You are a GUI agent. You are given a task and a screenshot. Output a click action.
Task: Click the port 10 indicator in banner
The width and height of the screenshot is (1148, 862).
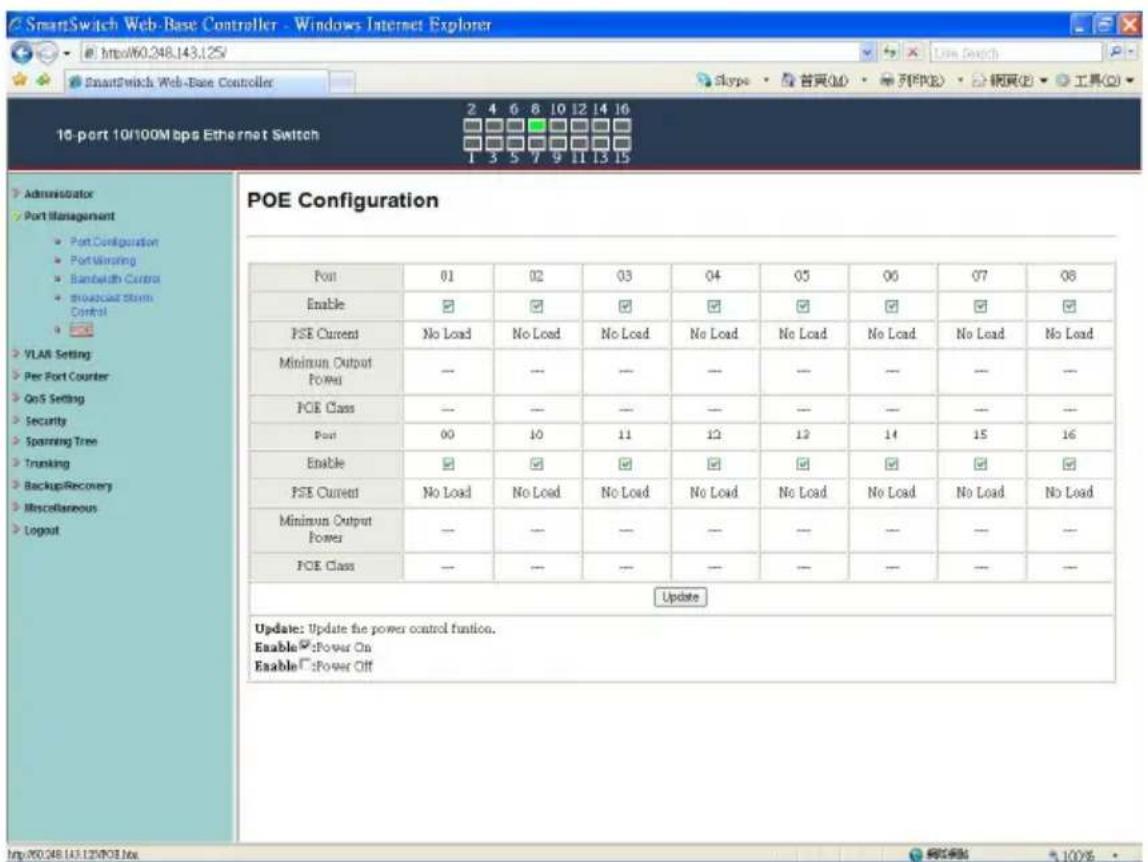pyautogui.click(x=558, y=125)
